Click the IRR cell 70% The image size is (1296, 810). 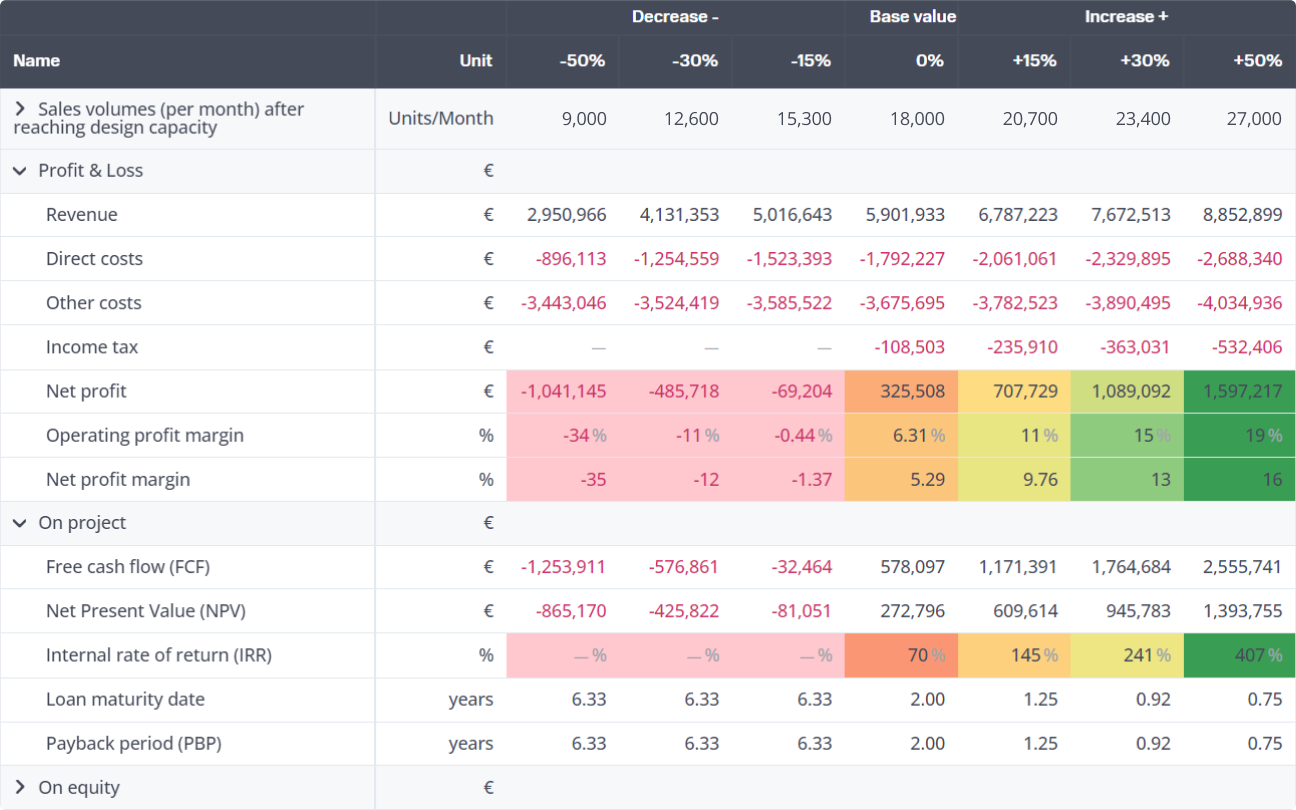coord(901,655)
